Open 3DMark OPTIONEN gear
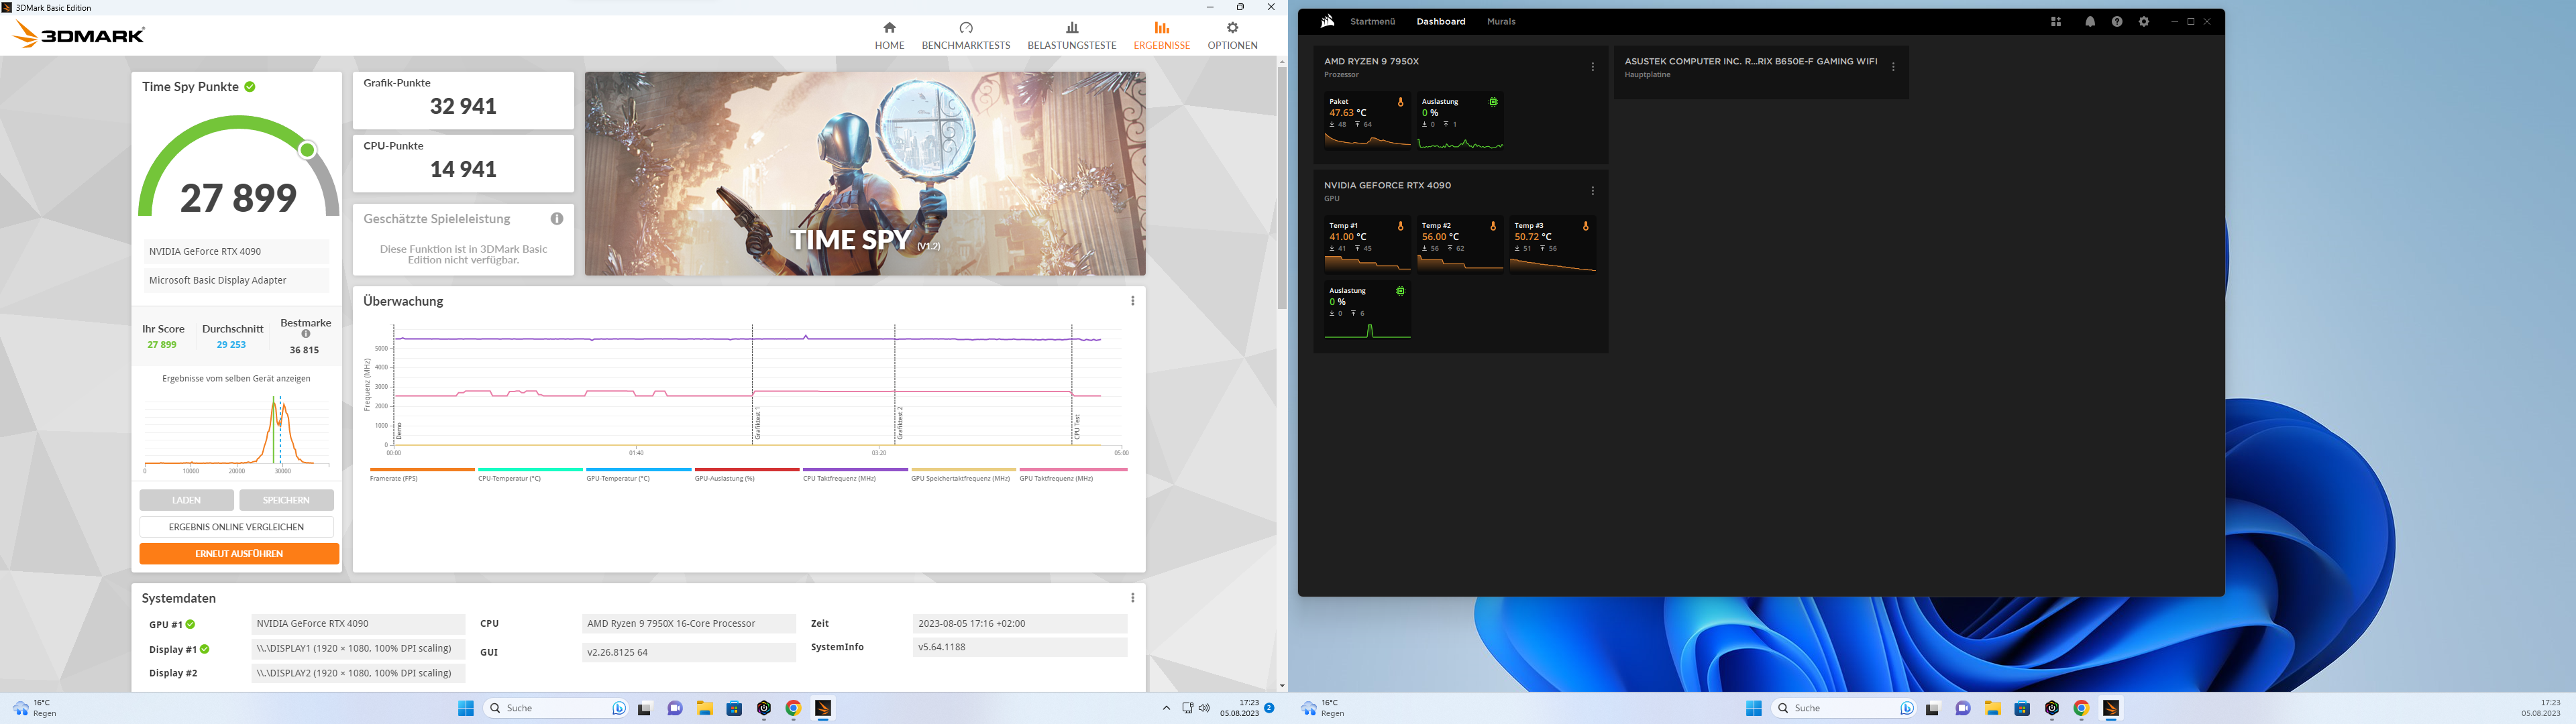 (x=1232, y=28)
